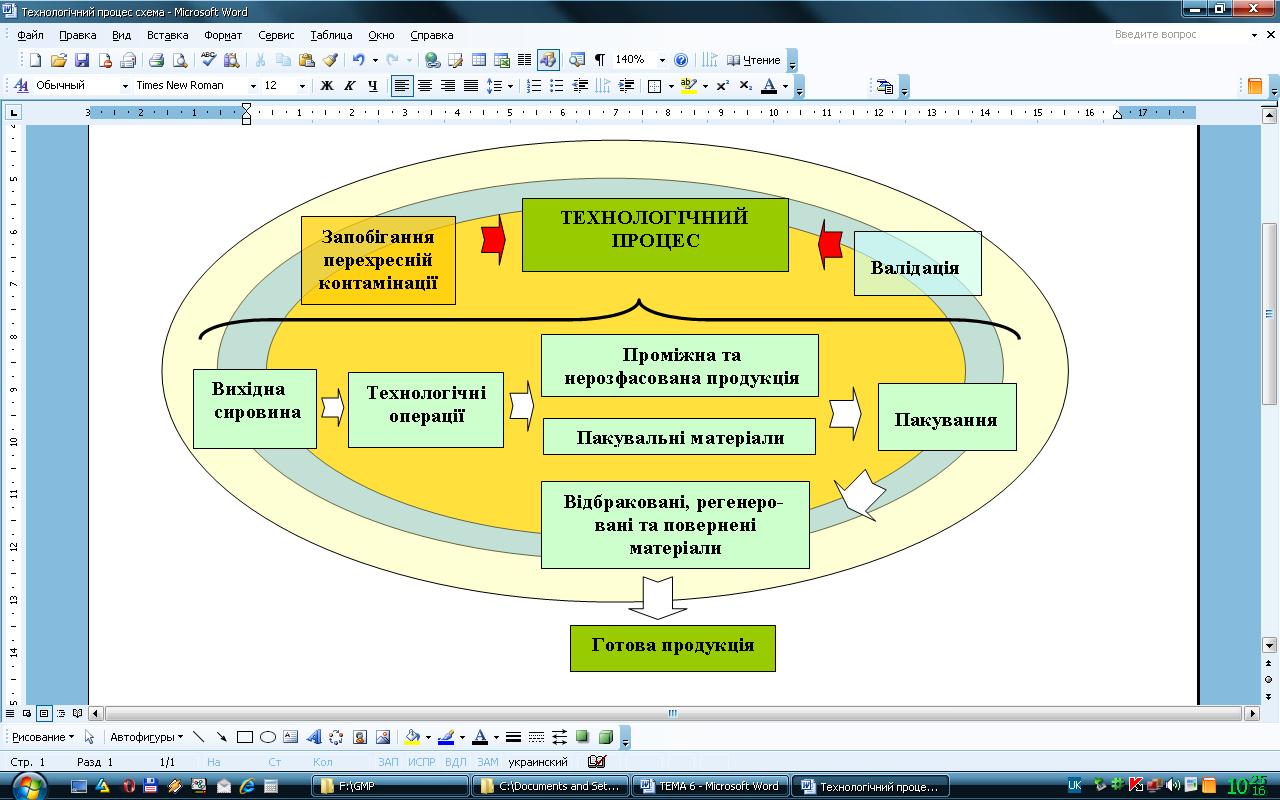Screen dimensions: 1280x800
Task: Toggle underline formatting (Ч)
Action: [372, 86]
